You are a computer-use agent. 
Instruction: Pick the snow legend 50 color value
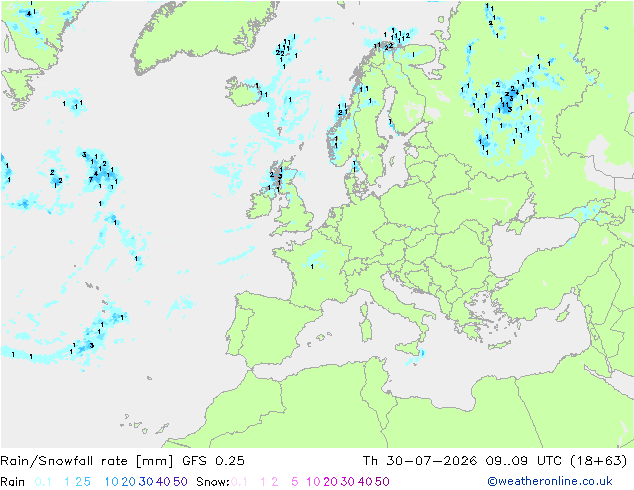click(x=382, y=482)
